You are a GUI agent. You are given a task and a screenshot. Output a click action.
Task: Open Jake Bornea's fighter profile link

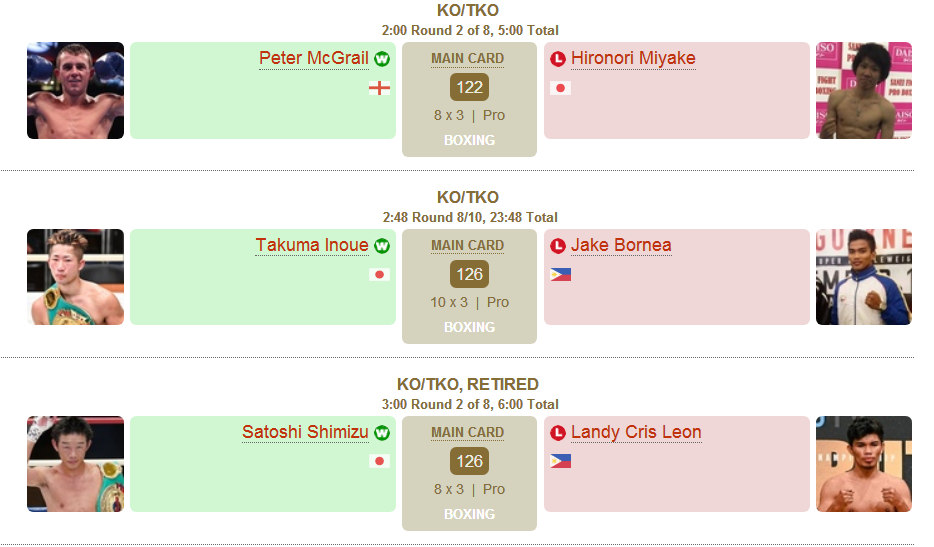621,245
